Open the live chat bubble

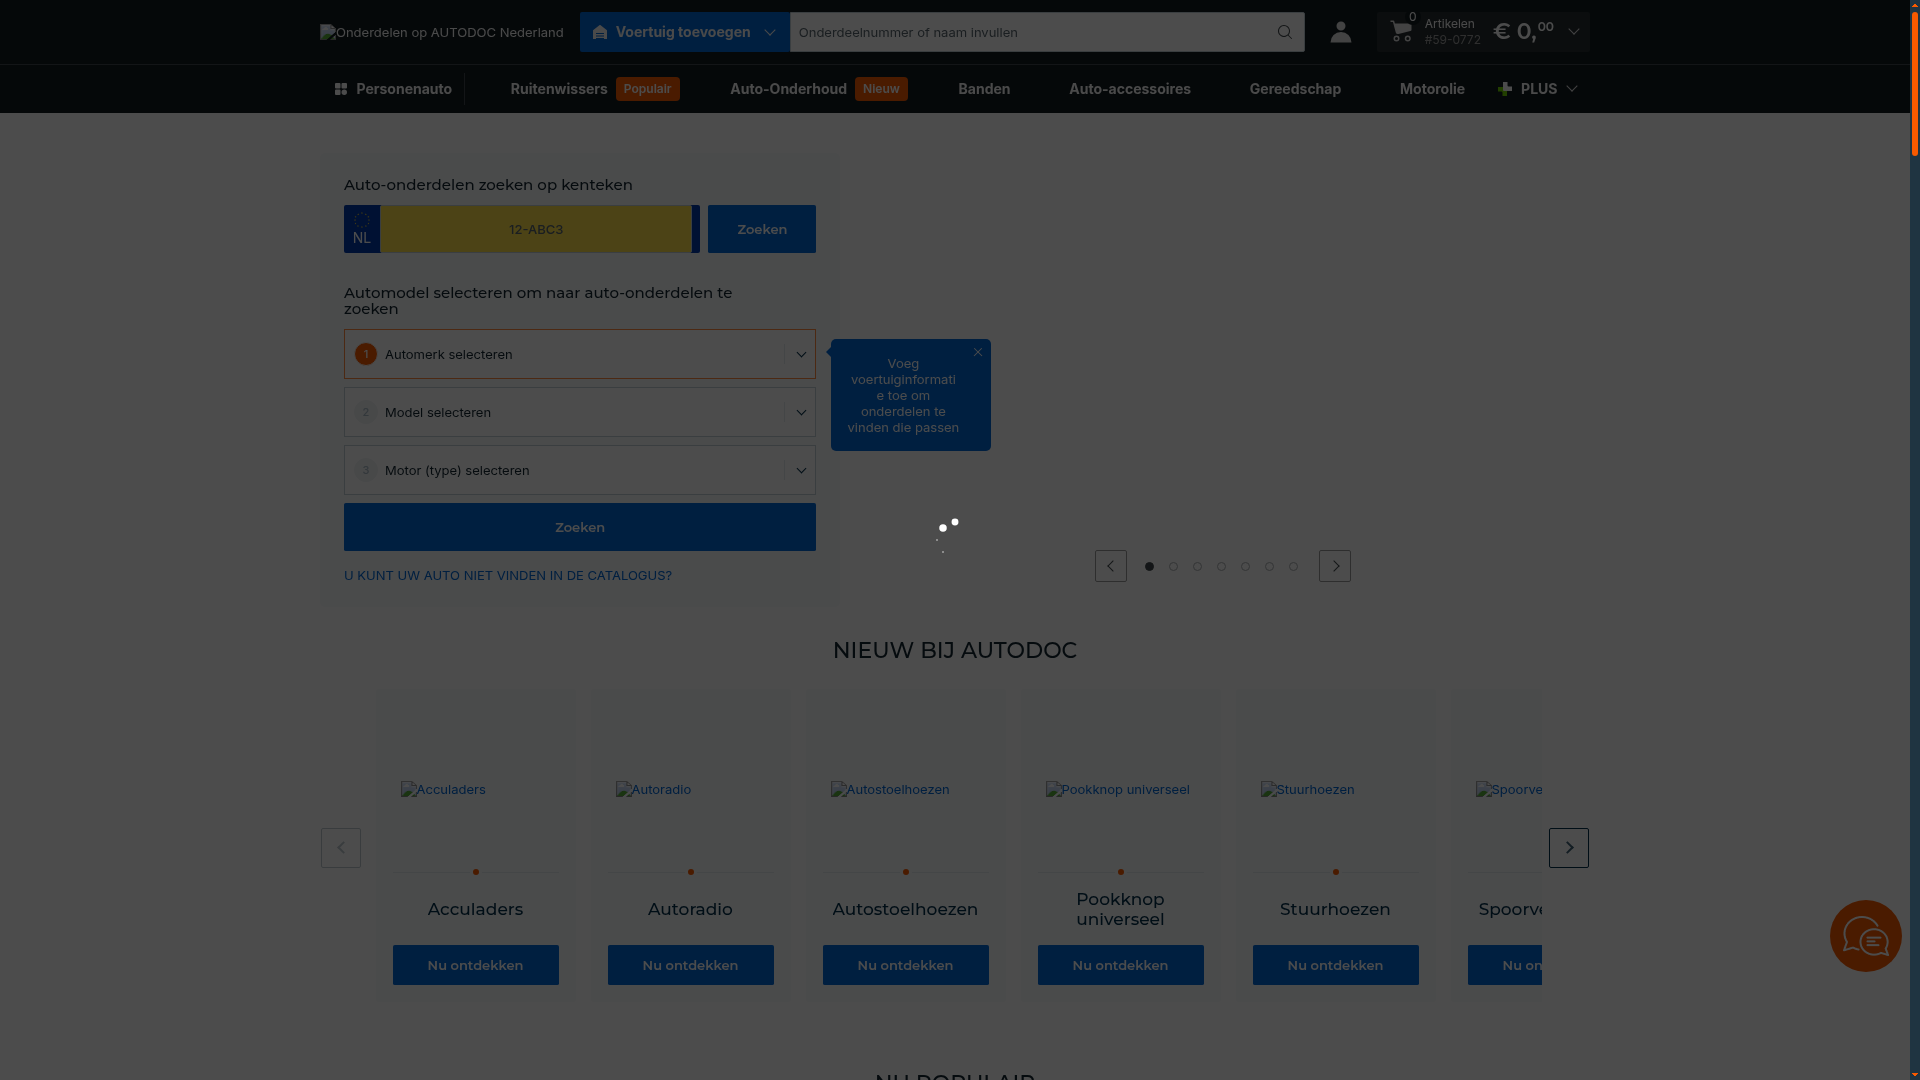(1865, 936)
